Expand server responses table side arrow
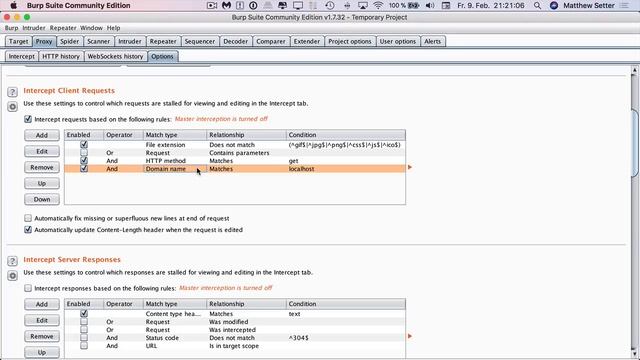640x360 pixels. pos(410,336)
